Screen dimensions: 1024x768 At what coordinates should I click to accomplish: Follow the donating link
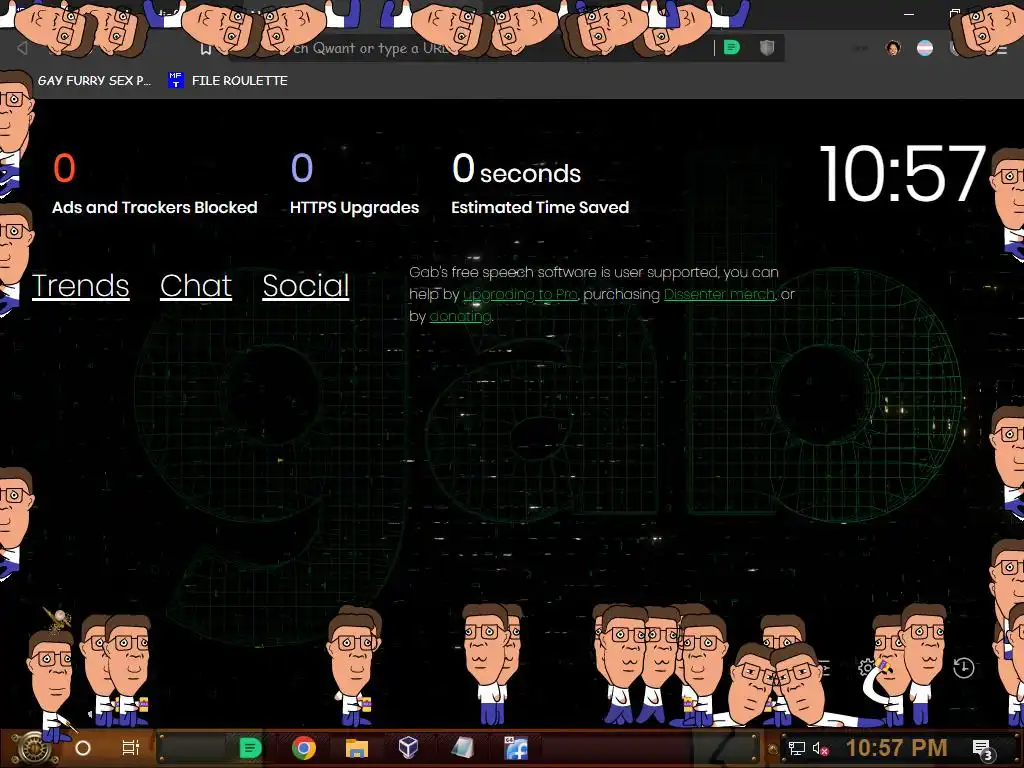click(460, 316)
